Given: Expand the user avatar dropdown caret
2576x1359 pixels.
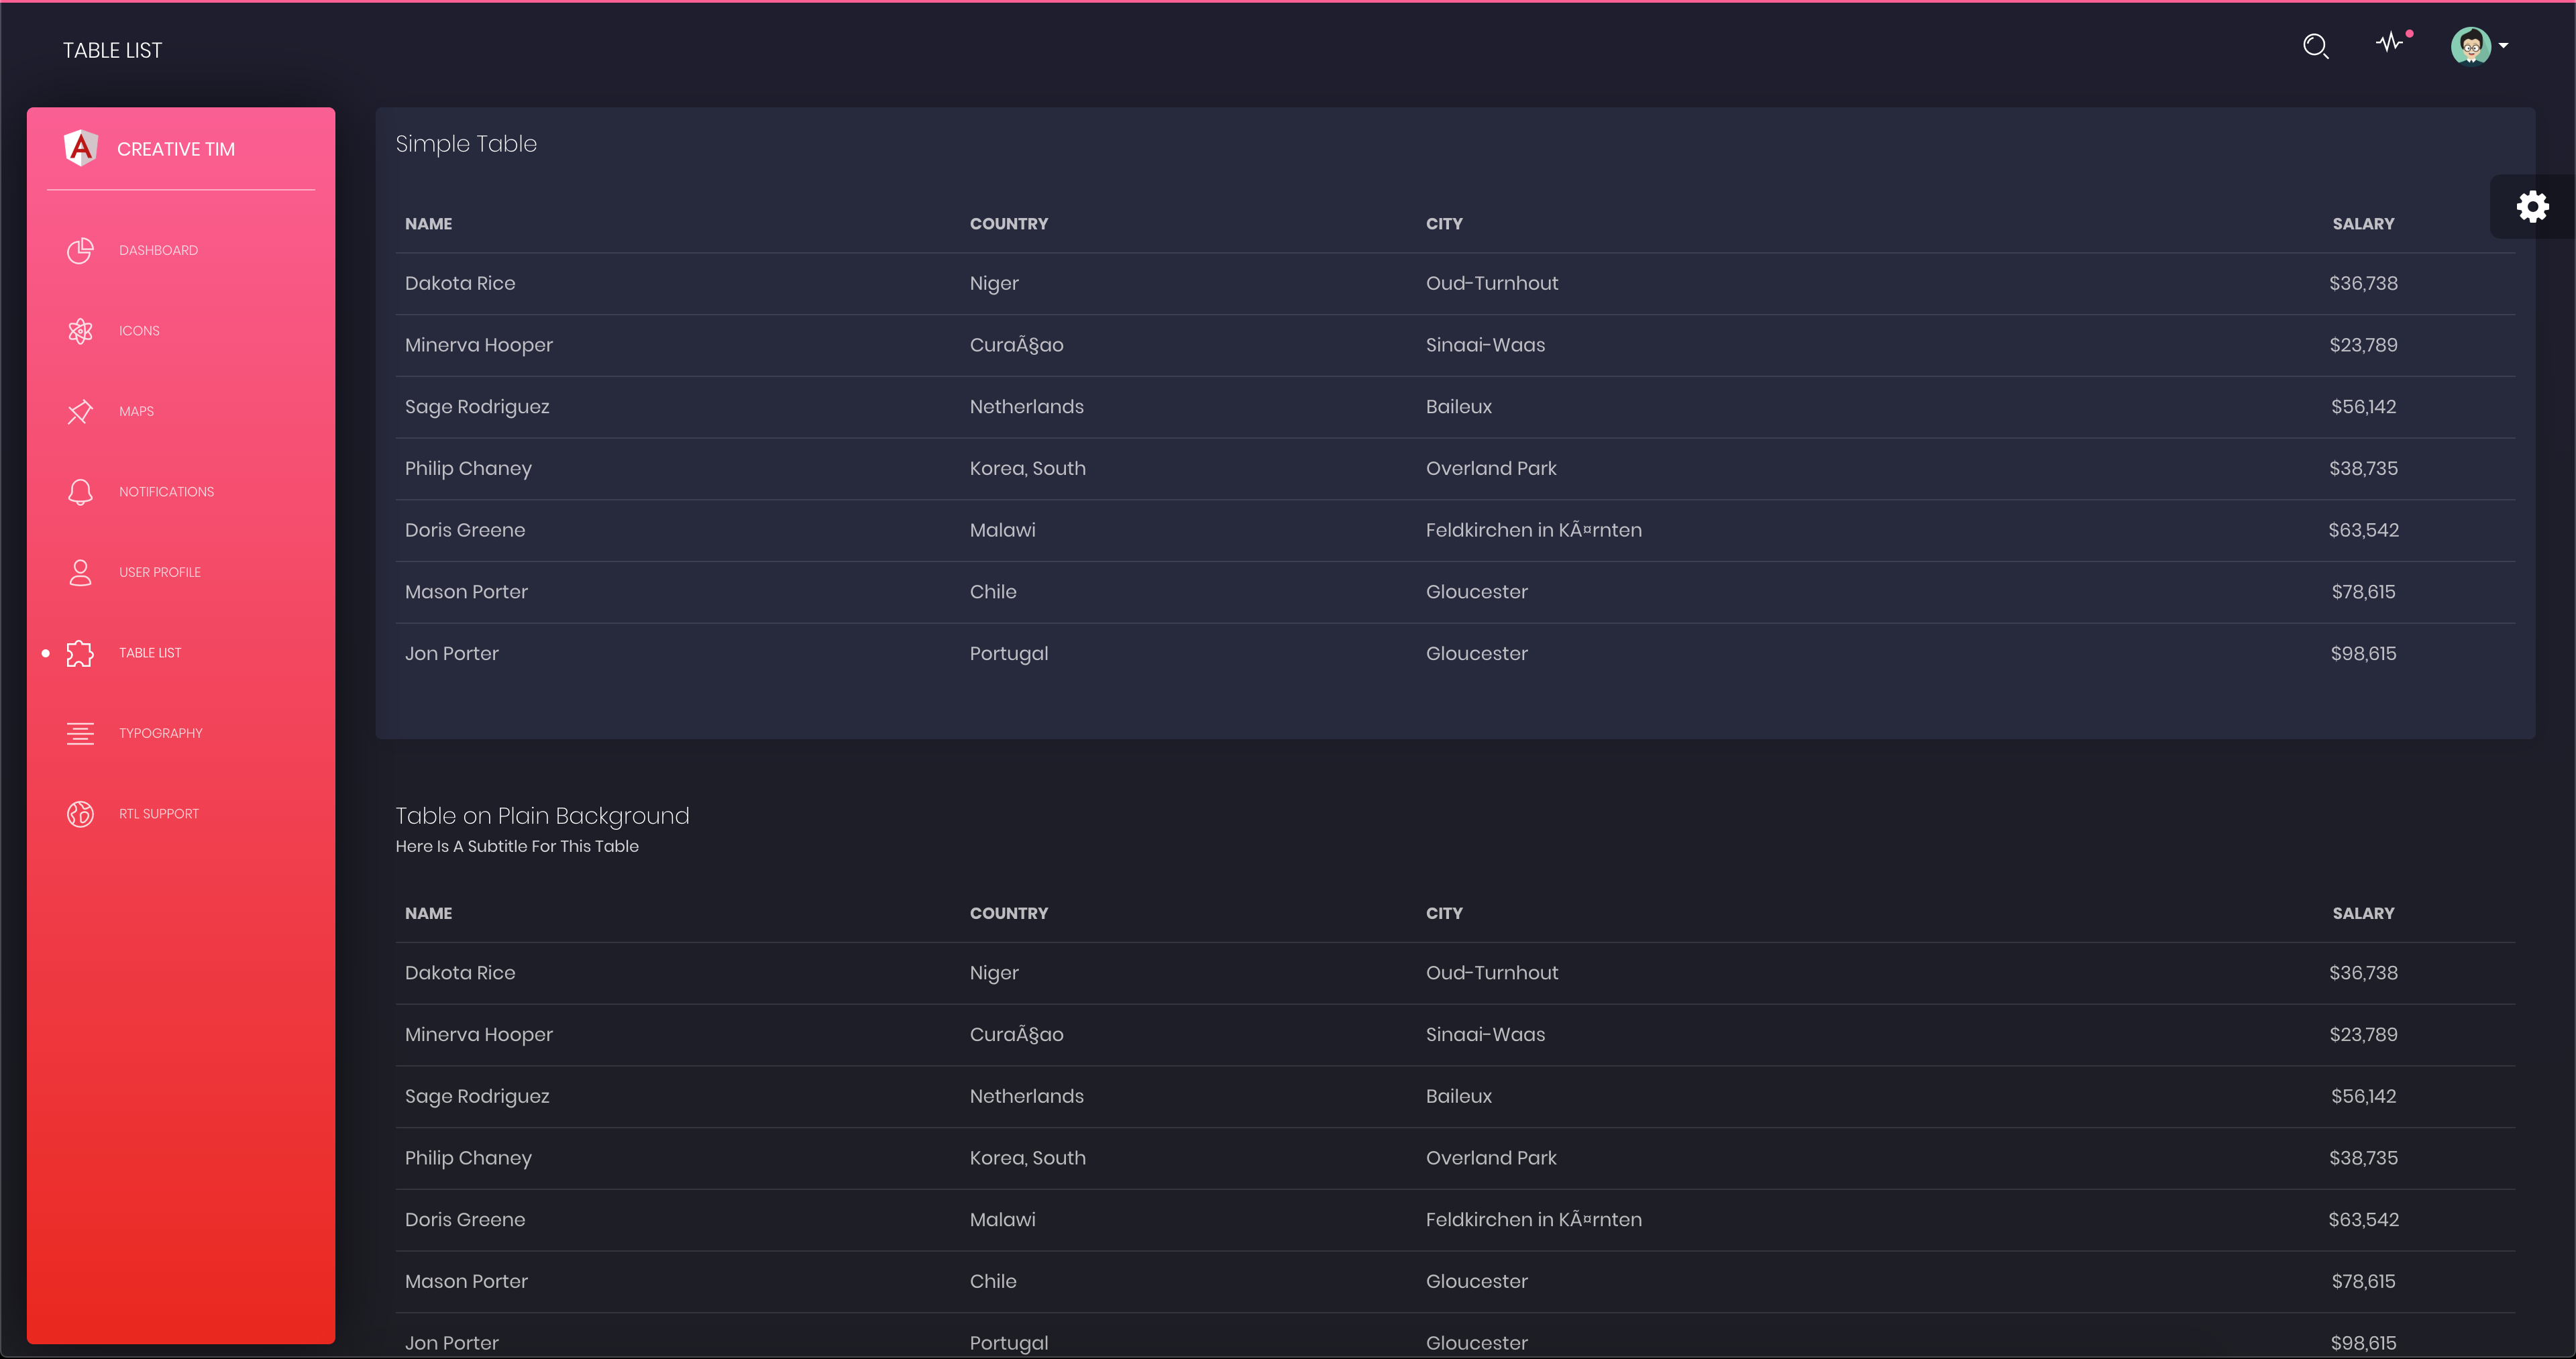Looking at the screenshot, I should tap(2503, 45).
